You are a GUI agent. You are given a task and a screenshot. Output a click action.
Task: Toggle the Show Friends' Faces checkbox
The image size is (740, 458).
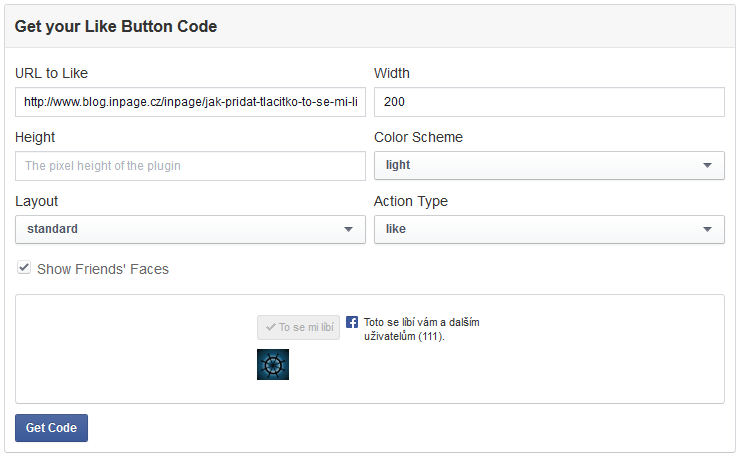point(24,268)
